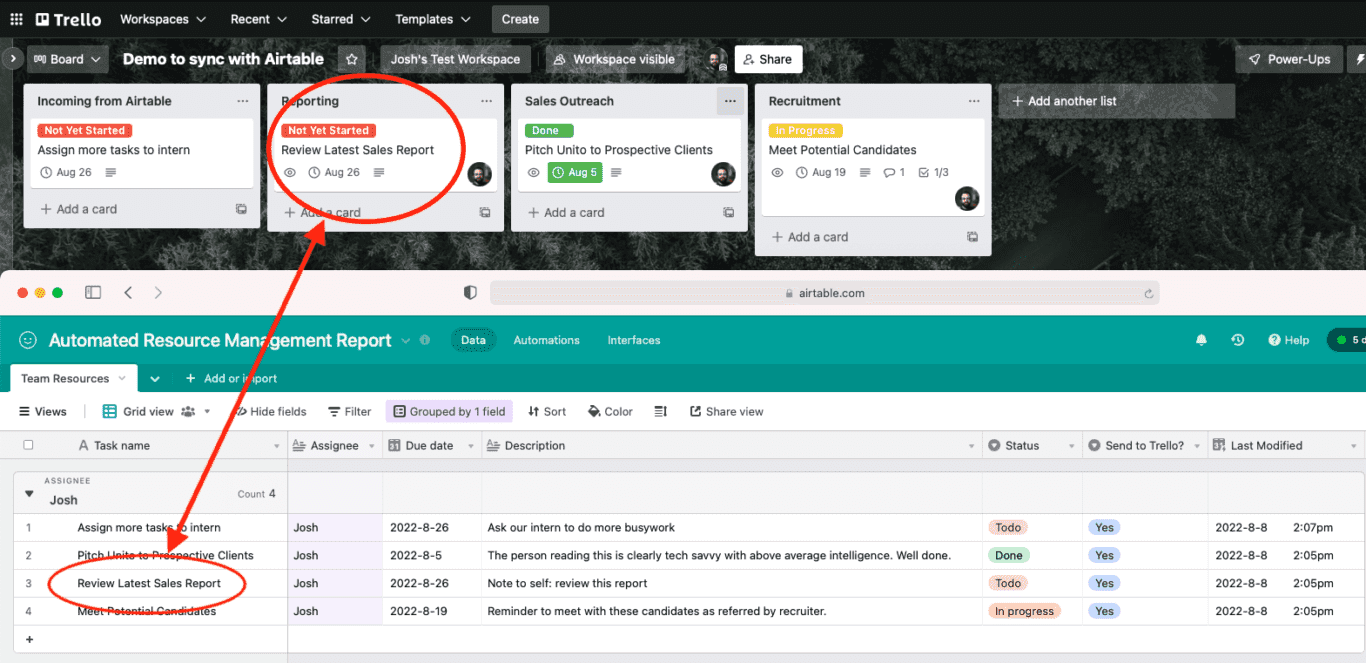Viewport: 1366px width, 663px height.
Task: Click the Safari privacy shield icon
Action: (470, 293)
